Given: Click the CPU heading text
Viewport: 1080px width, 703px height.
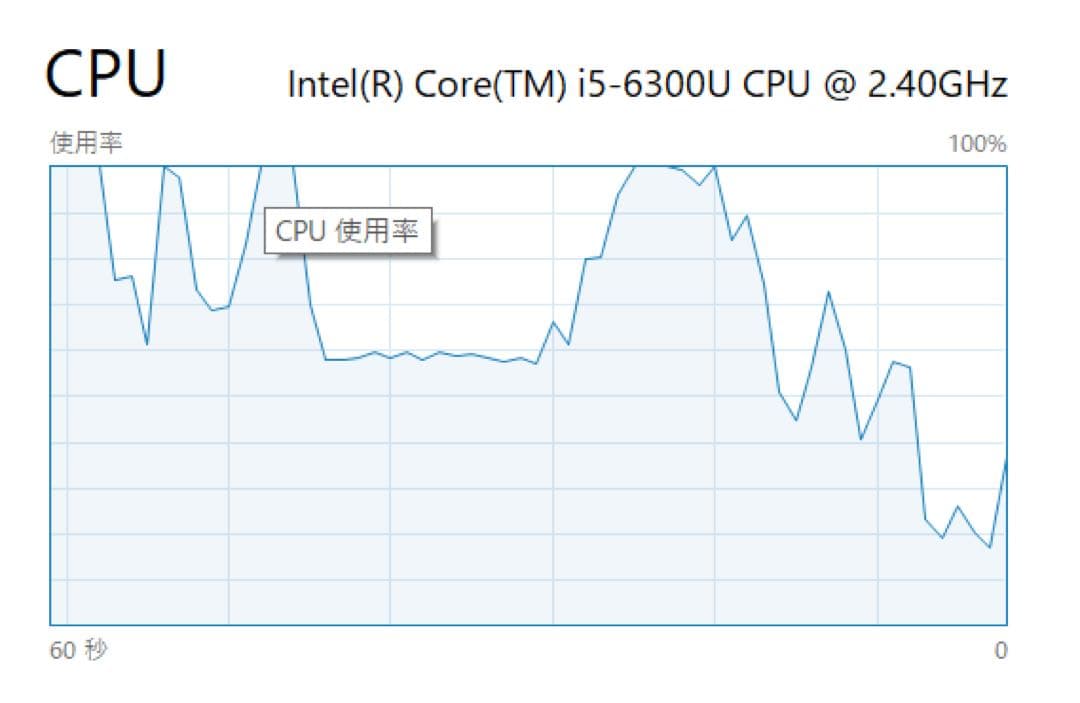Looking at the screenshot, I should coord(108,72).
